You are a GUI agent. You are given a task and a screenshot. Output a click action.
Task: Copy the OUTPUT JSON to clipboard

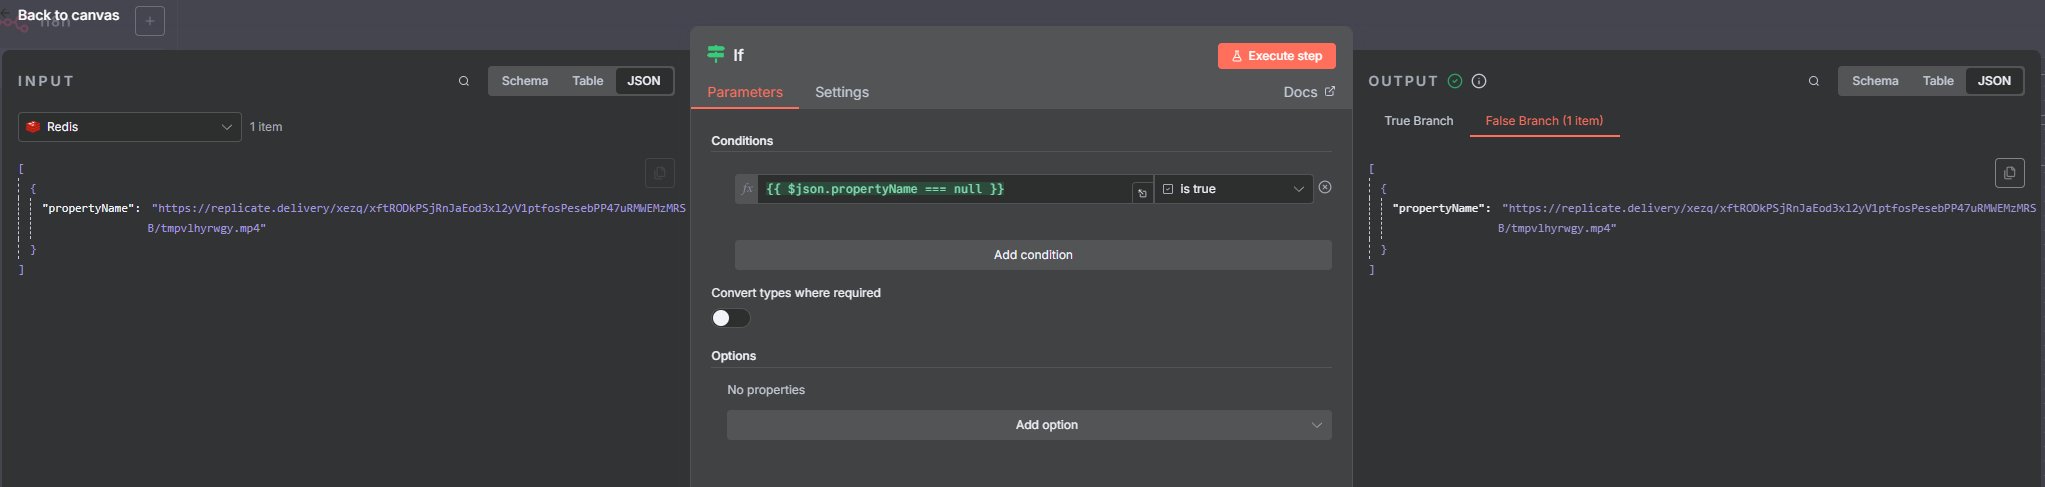[x=2010, y=173]
